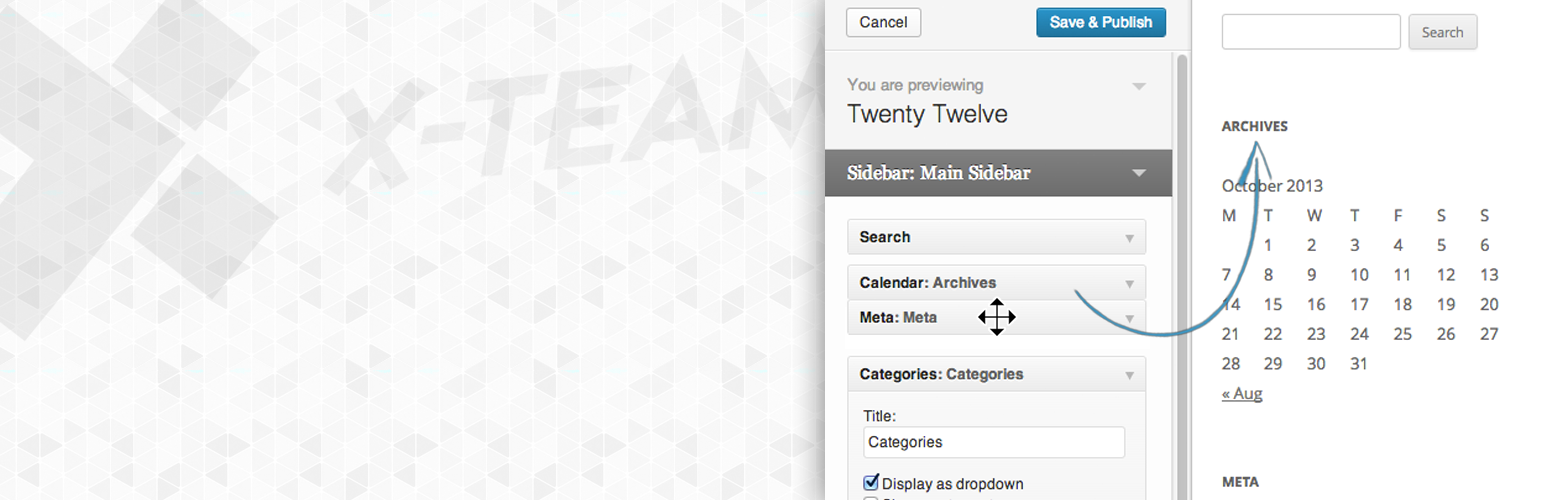1544x500 pixels.
Task: Focus the preview search text field
Action: pos(1311,32)
